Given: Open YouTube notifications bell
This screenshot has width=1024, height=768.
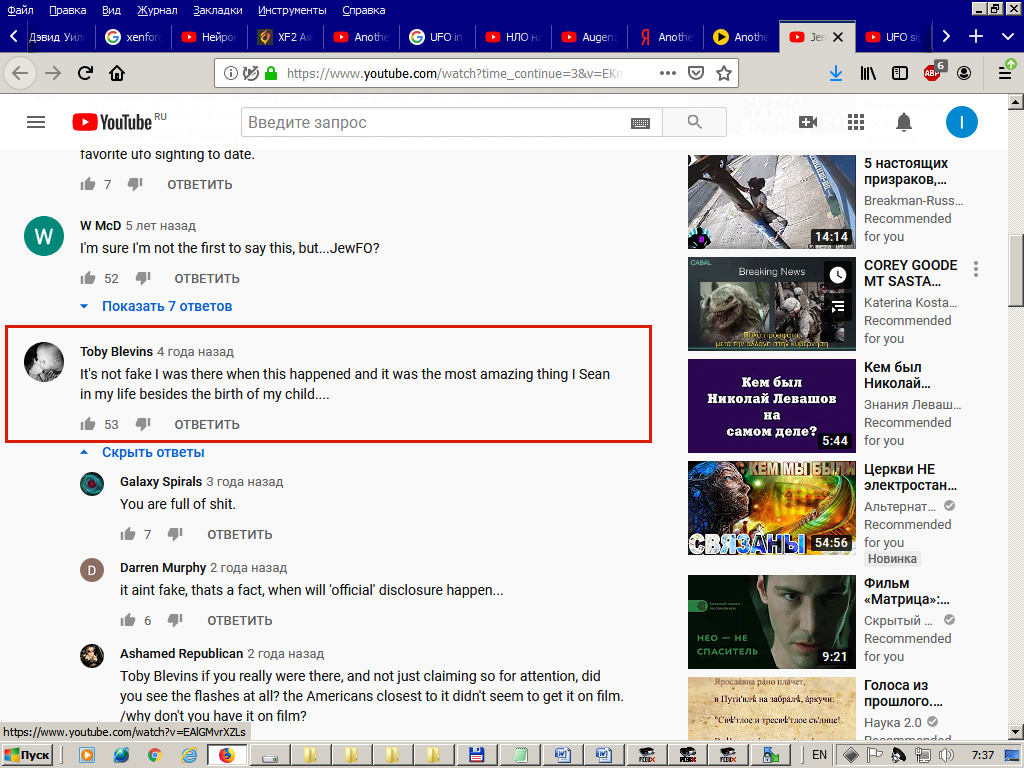Looking at the screenshot, I should (x=904, y=122).
